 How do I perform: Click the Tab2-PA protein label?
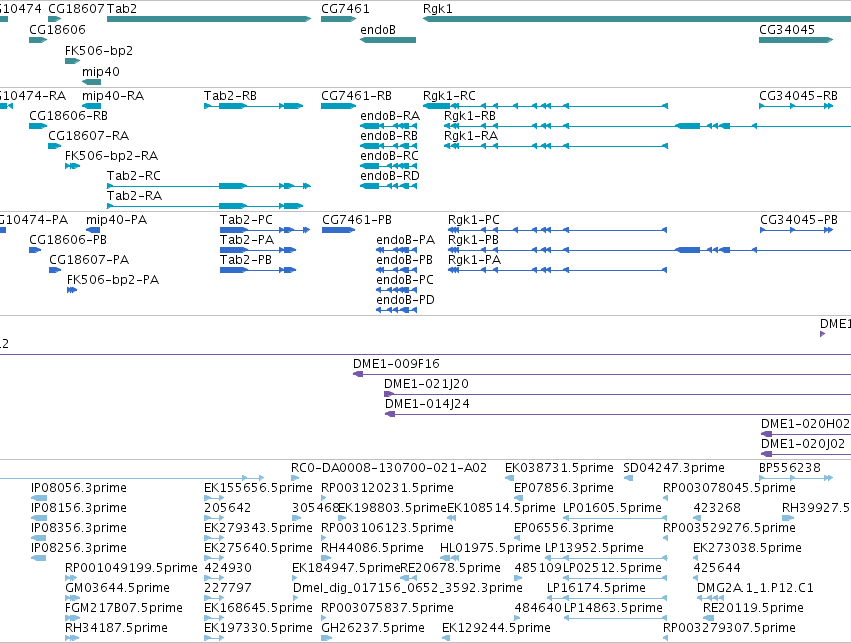pyautogui.click(x=247, y=240)
